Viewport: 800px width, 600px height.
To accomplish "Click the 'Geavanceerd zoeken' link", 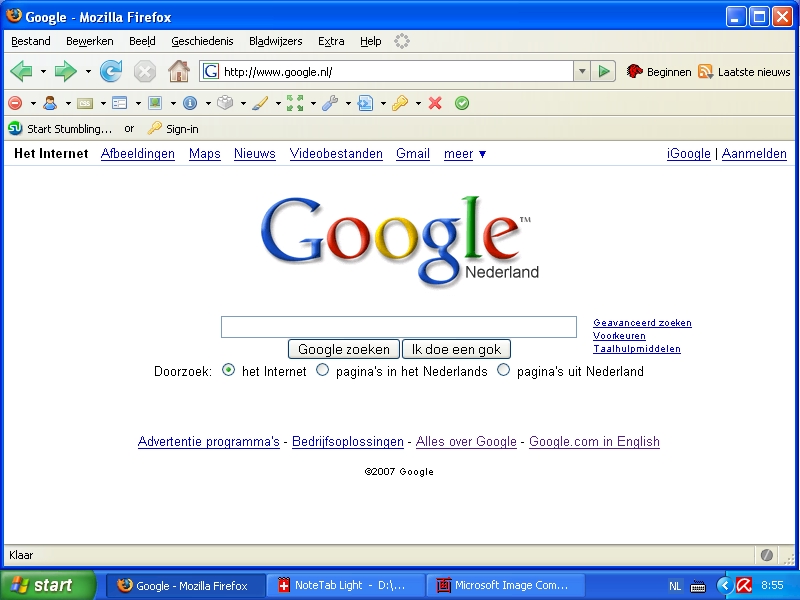I will click(642, 322).
